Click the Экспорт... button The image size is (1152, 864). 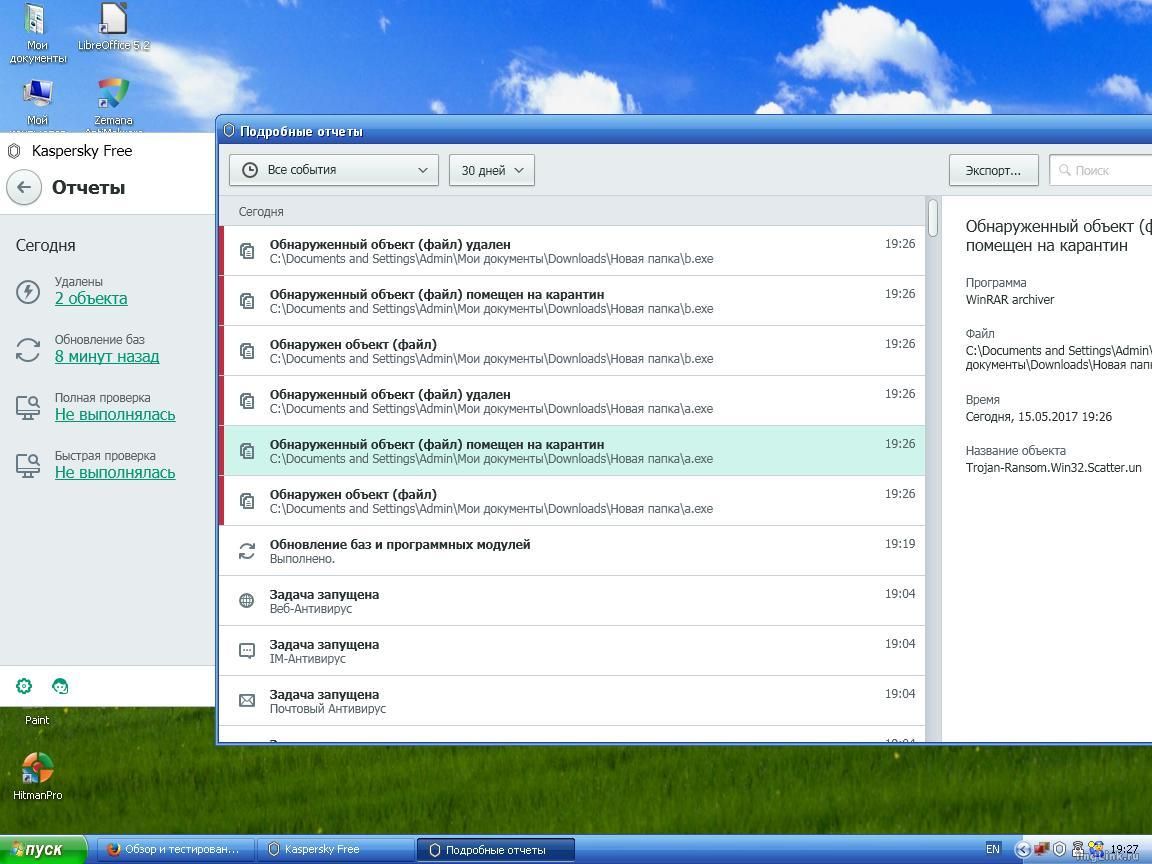993,170
